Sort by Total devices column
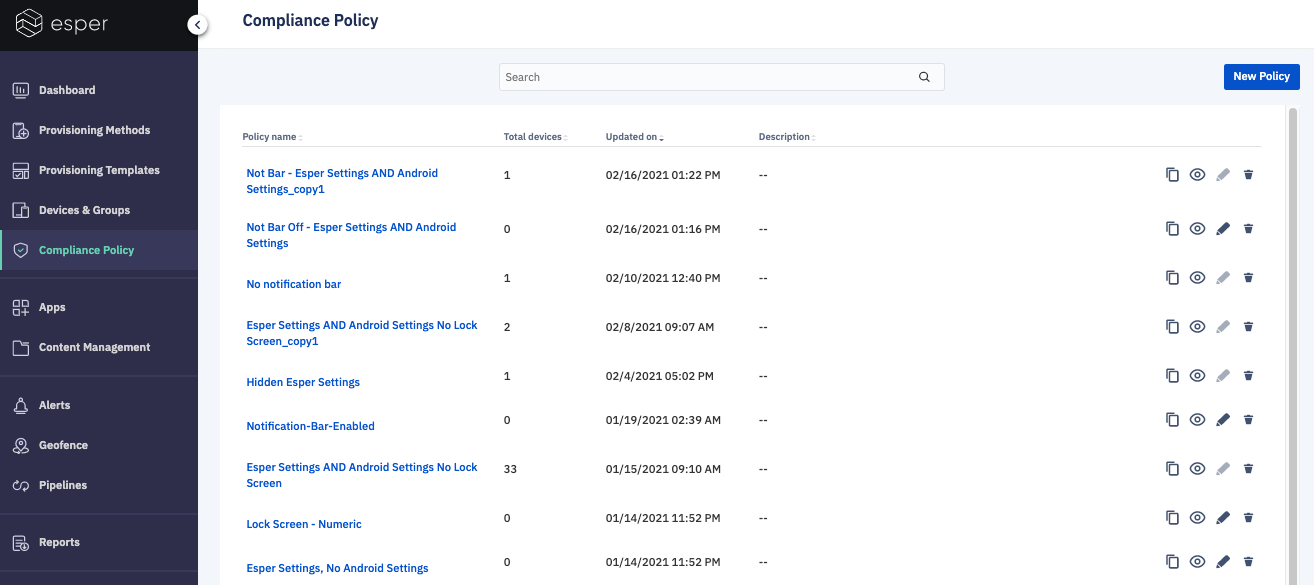The height and width of the screenshot is (585, 1314). [x=535, y=137]
